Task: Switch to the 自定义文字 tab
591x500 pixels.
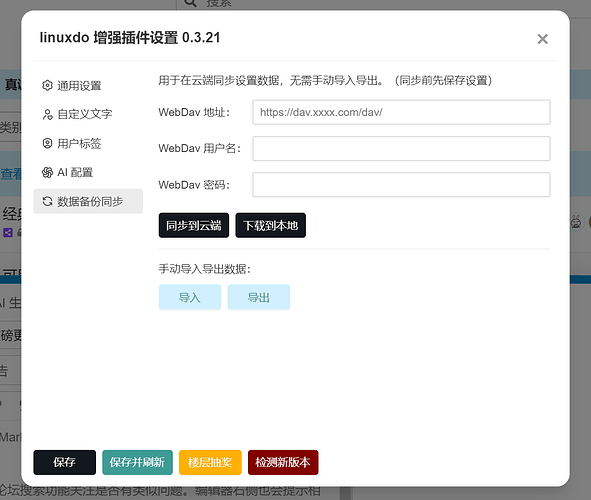Action: 88,114
